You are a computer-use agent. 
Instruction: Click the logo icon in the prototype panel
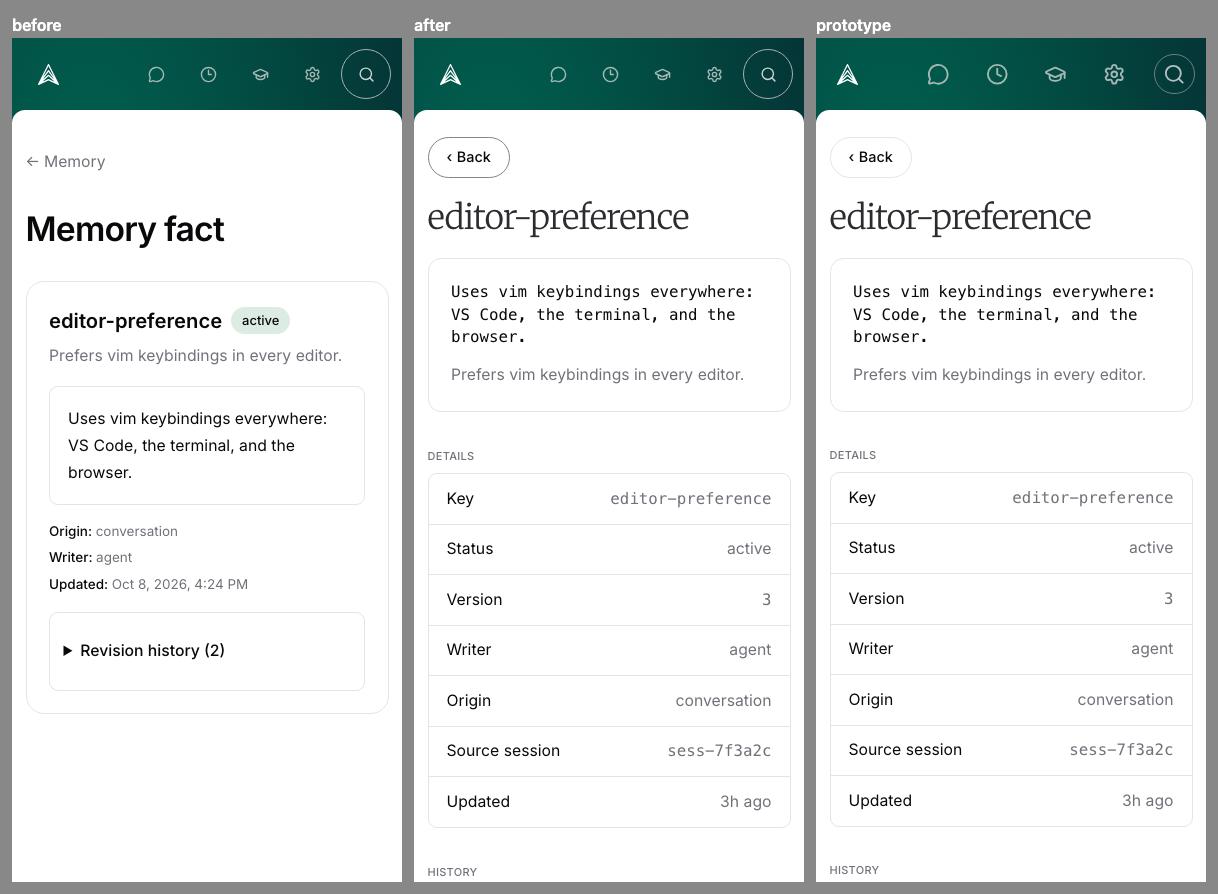[x=848, y=74]
